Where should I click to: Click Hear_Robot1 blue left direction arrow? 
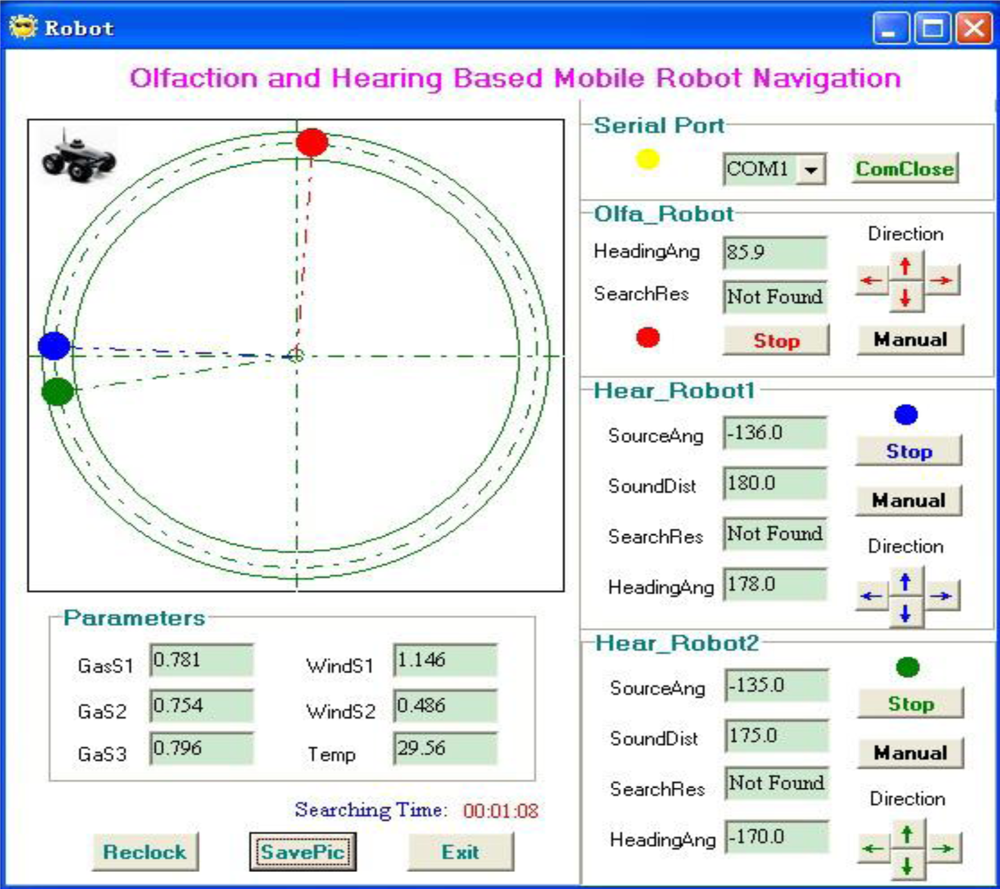(x=872, y=596)
